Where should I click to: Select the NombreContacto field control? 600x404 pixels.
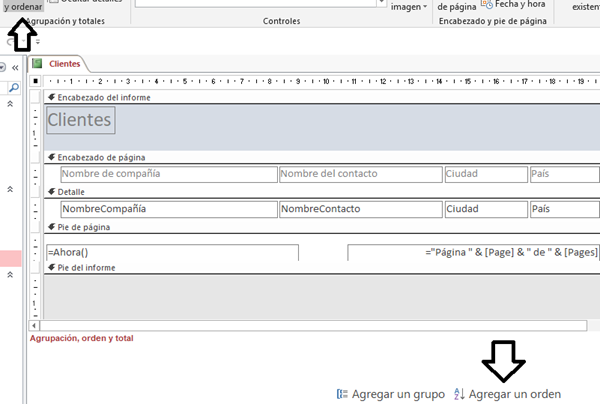360,209
